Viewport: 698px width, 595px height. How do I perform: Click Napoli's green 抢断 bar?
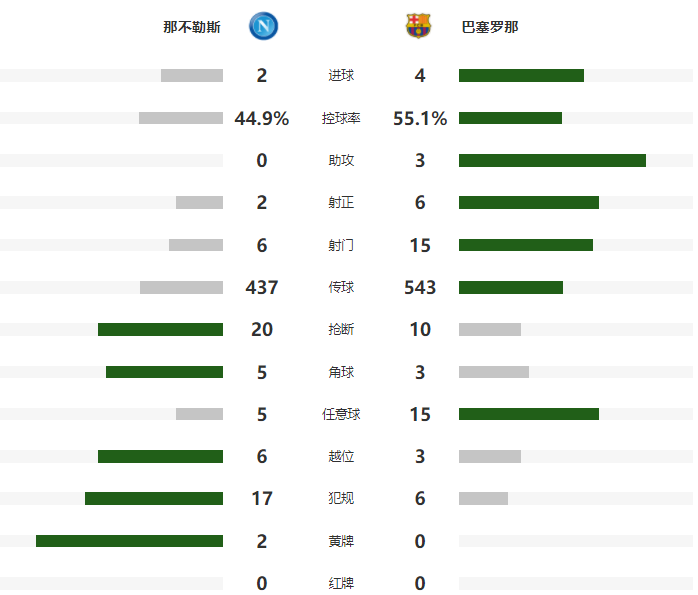tap(161, 329)
